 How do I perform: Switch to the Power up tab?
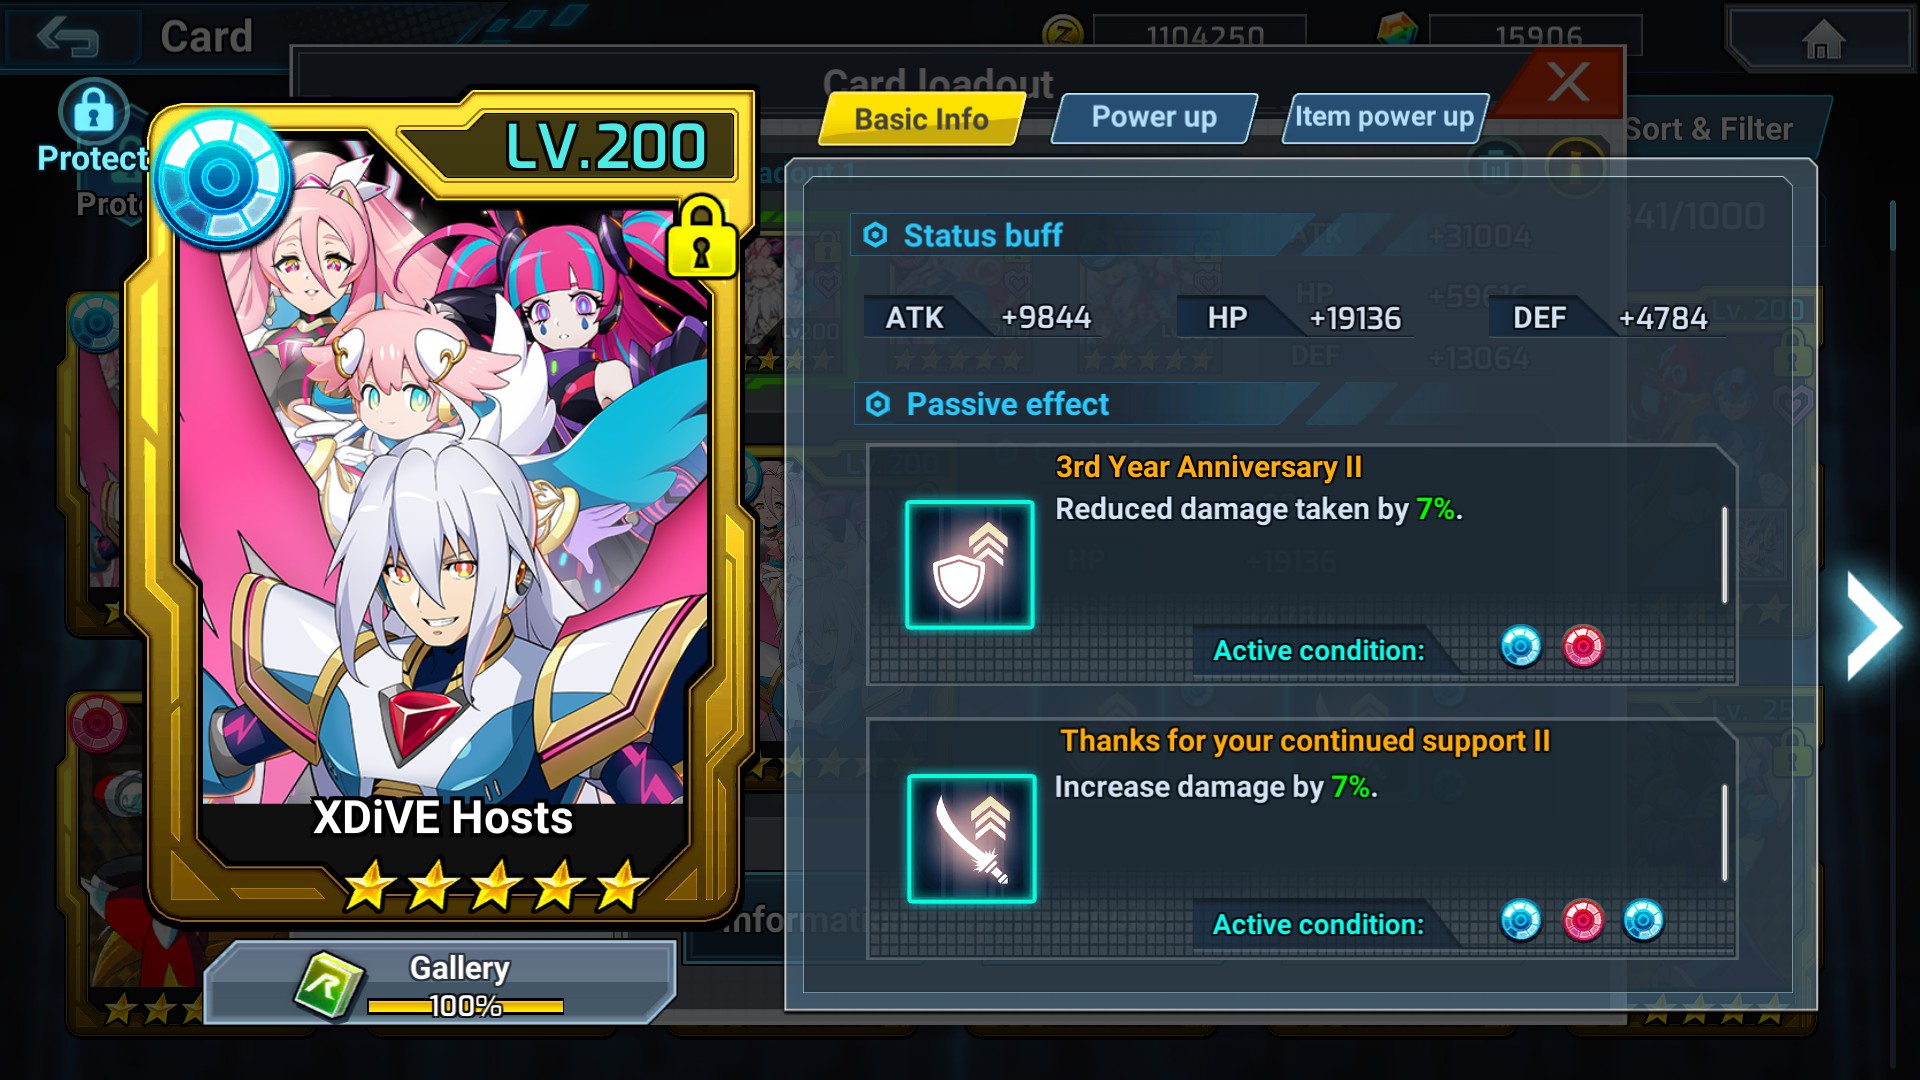[1154, 118]
